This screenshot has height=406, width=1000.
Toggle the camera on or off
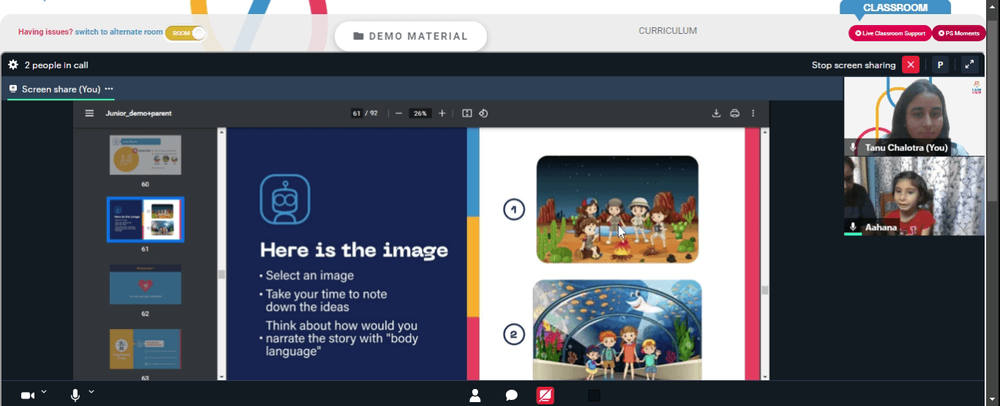click(27, 396)
